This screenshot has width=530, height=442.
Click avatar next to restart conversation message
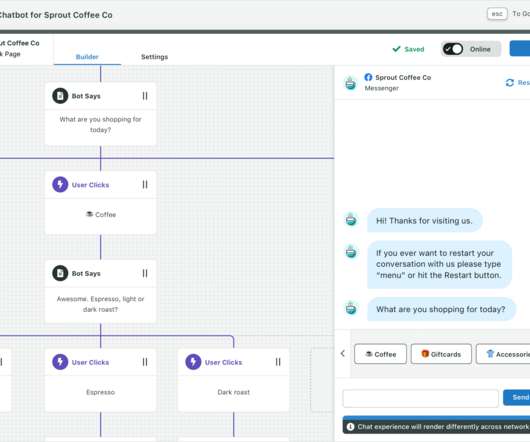tap(351, 251)
